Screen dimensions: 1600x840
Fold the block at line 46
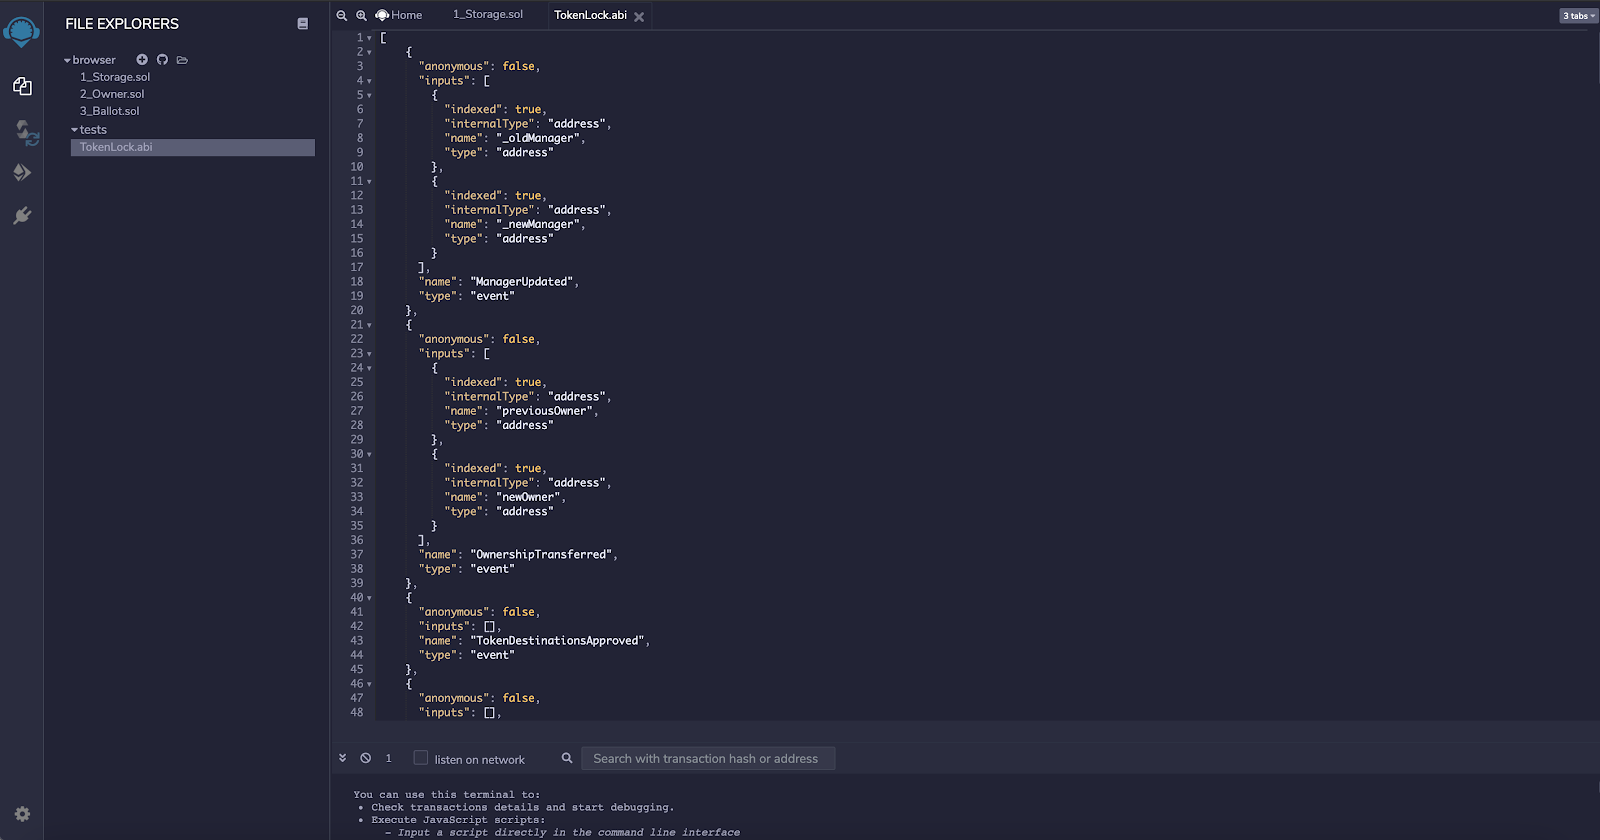369,684
